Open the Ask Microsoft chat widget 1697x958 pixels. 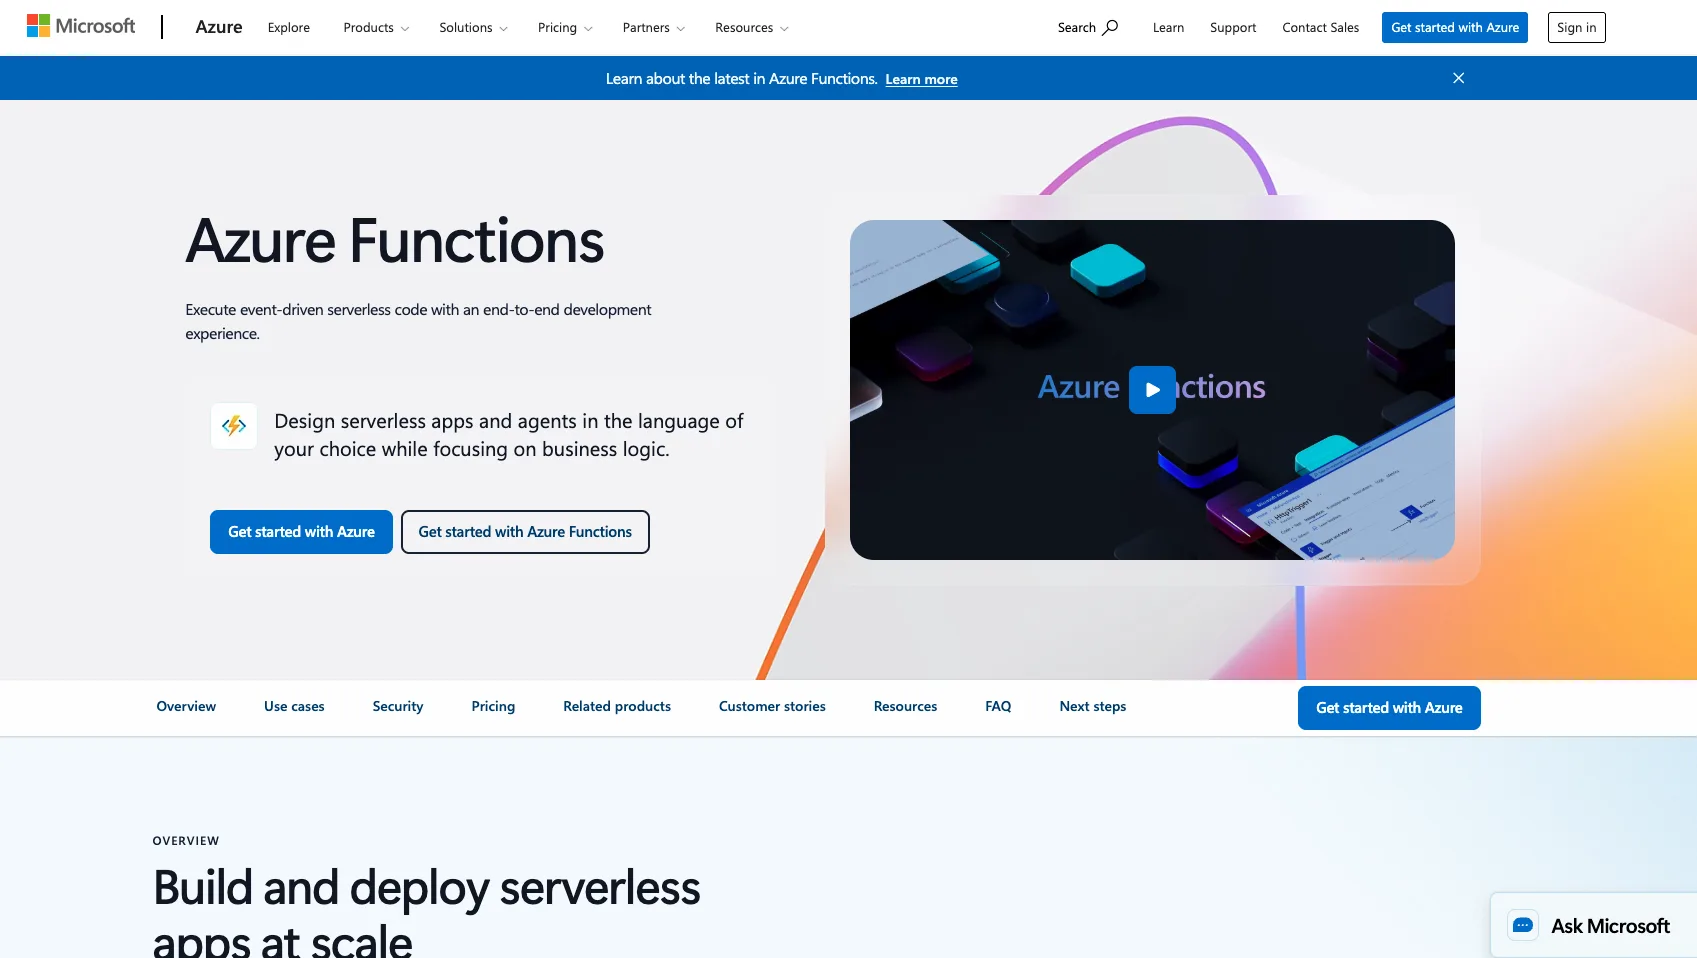click(x=1593, y=925)
